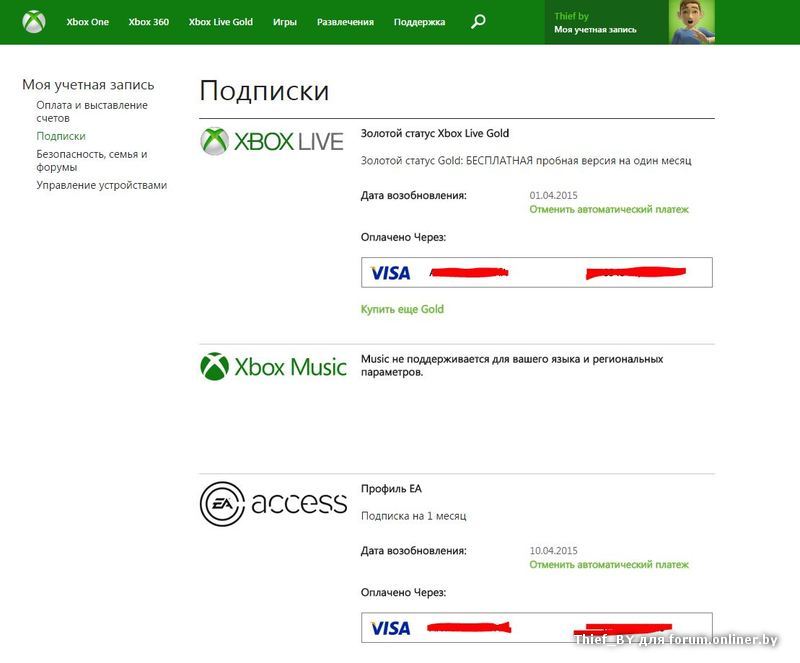
Task: Click Купить еще Gold link
Action: [x=402, y=309]
